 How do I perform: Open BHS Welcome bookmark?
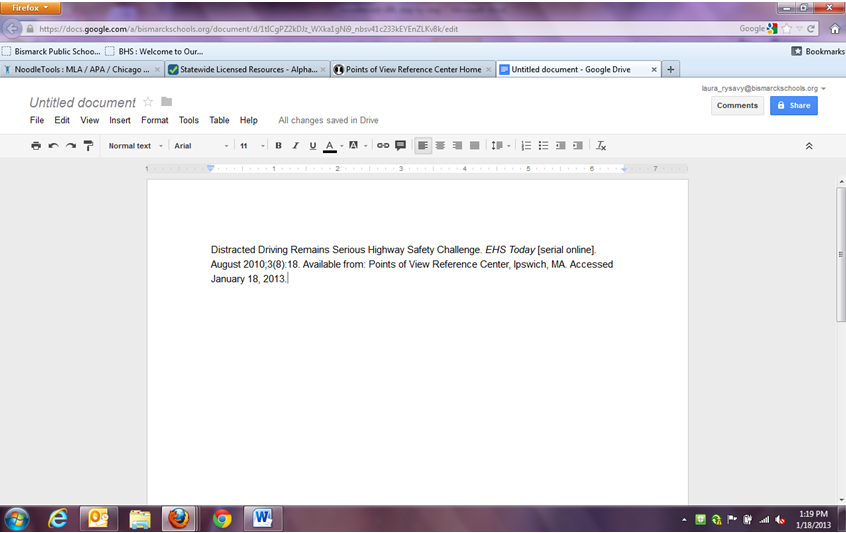click(154, 52)
